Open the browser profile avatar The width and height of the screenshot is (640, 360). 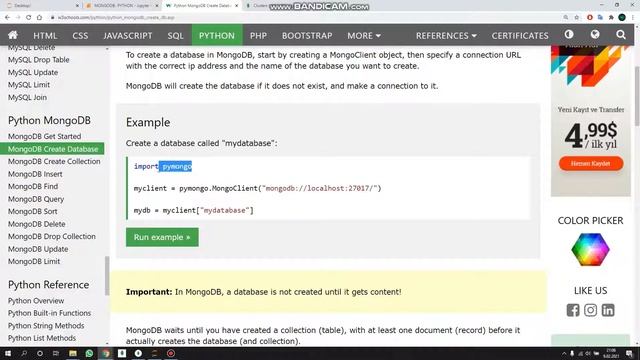622,18
